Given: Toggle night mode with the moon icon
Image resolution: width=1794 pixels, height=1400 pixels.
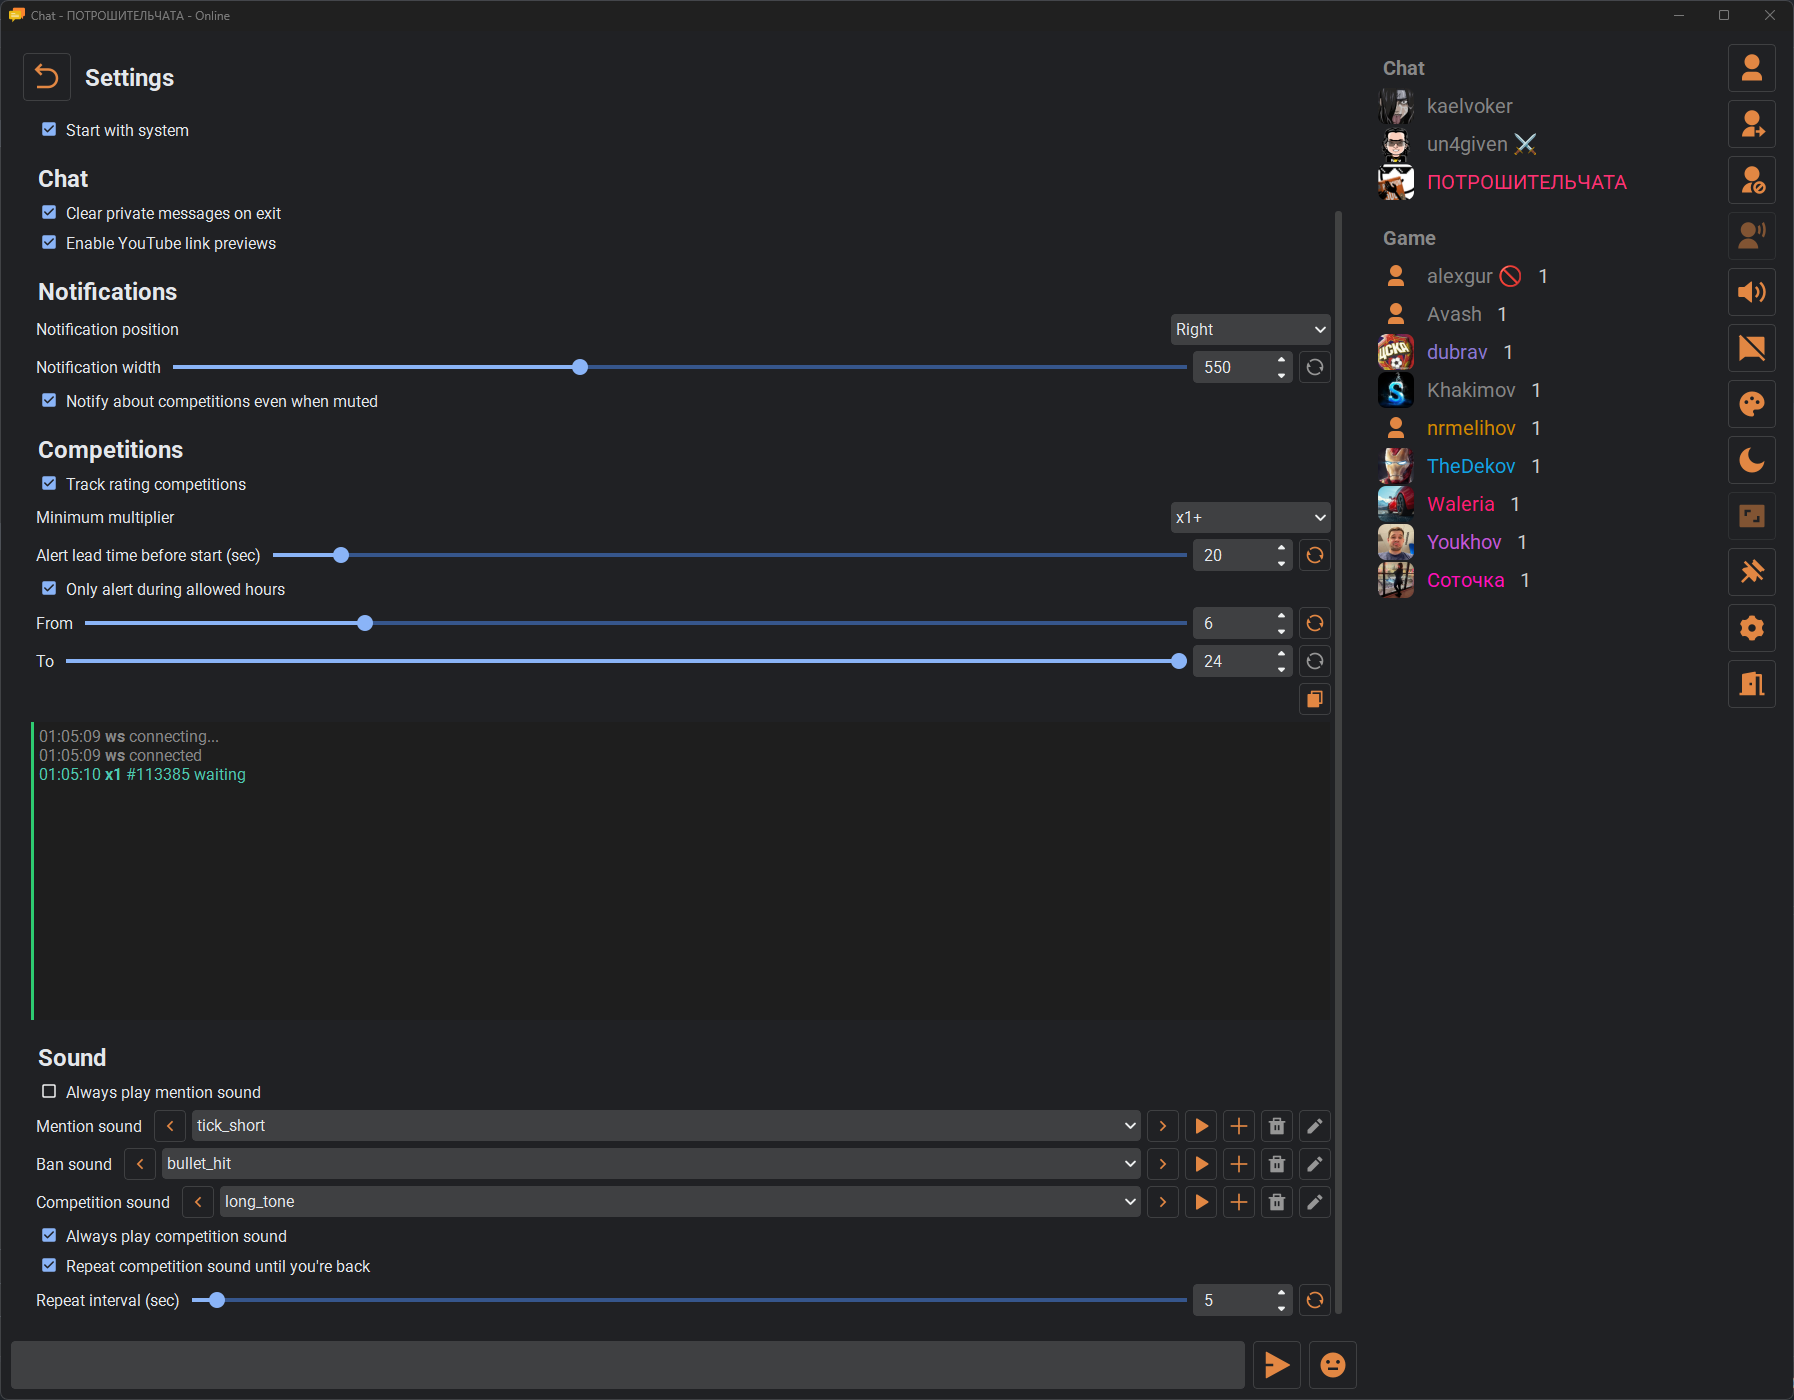Looking at the screenshot, I should (1752, 460).
